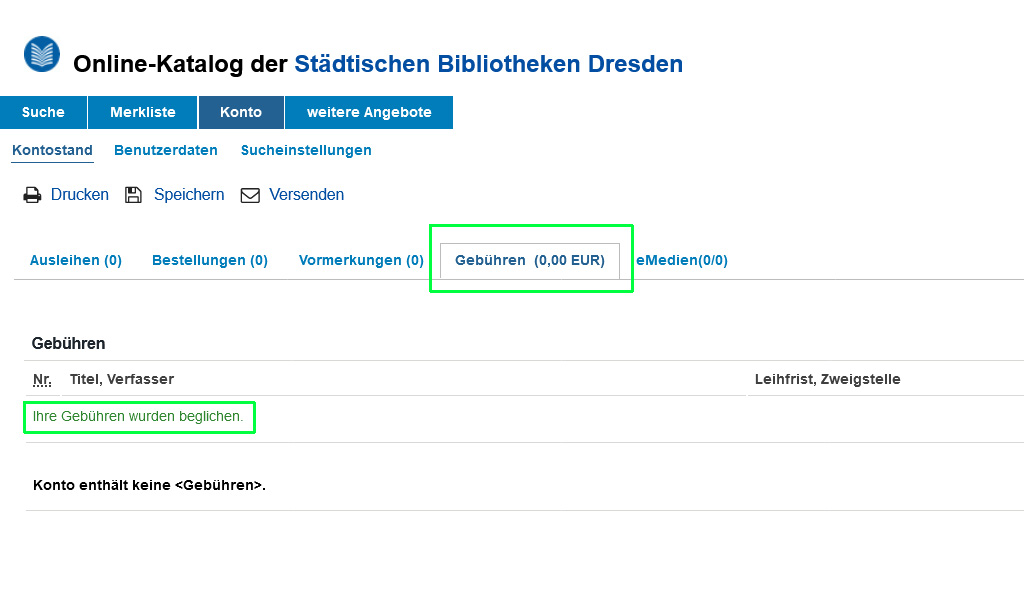Image resolution: width=1024 pixels, height=600 pixels.
Task: Select the Konto menu item
Action: click(241, 112)
